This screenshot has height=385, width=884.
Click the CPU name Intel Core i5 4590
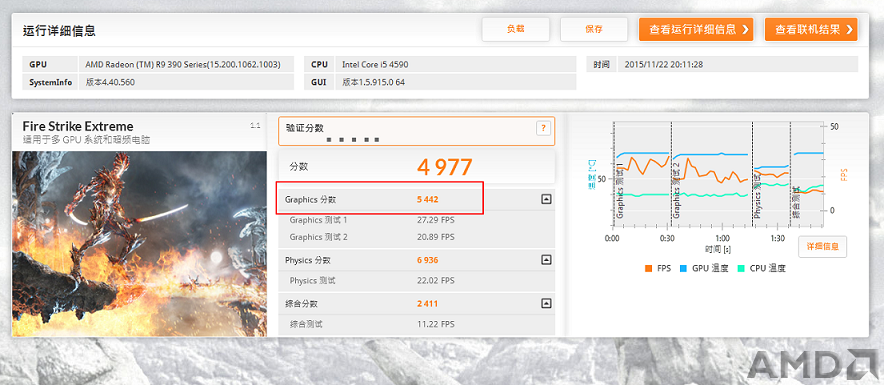(375, 64)
